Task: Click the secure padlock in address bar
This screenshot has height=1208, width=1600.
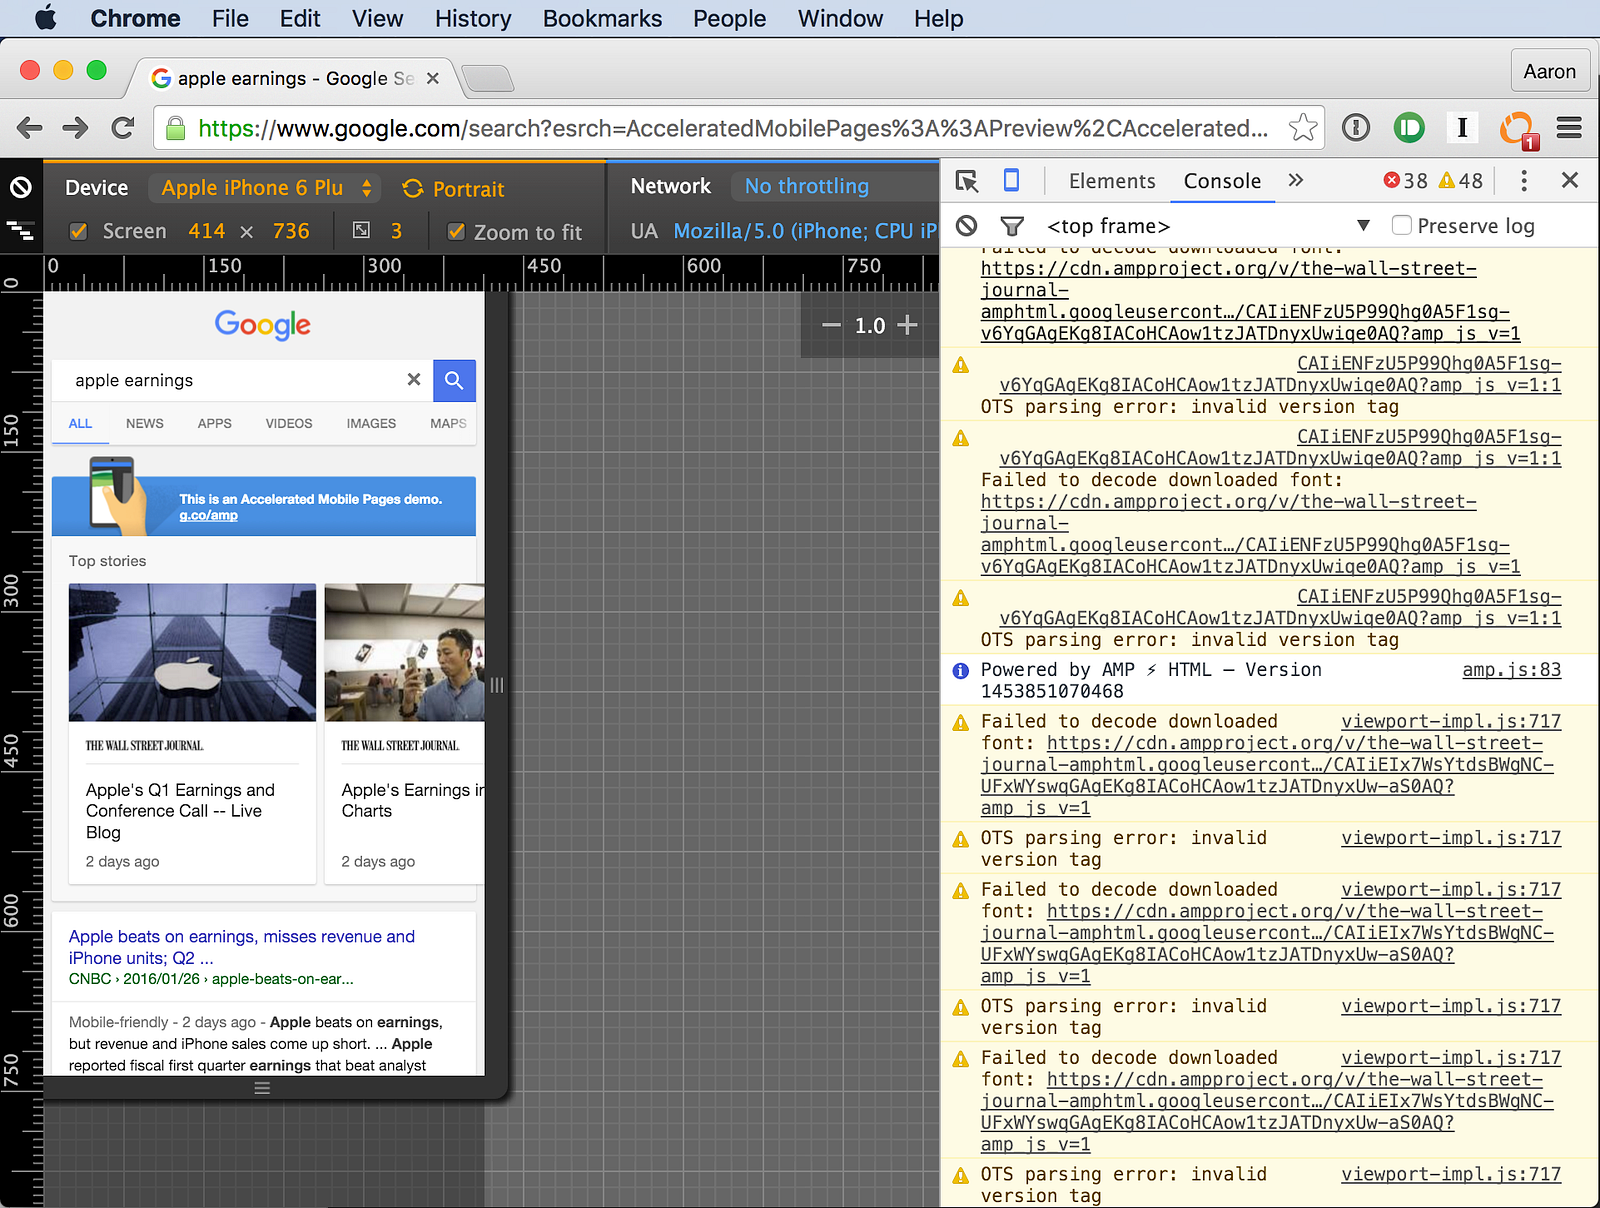Action: coord(176,128)
